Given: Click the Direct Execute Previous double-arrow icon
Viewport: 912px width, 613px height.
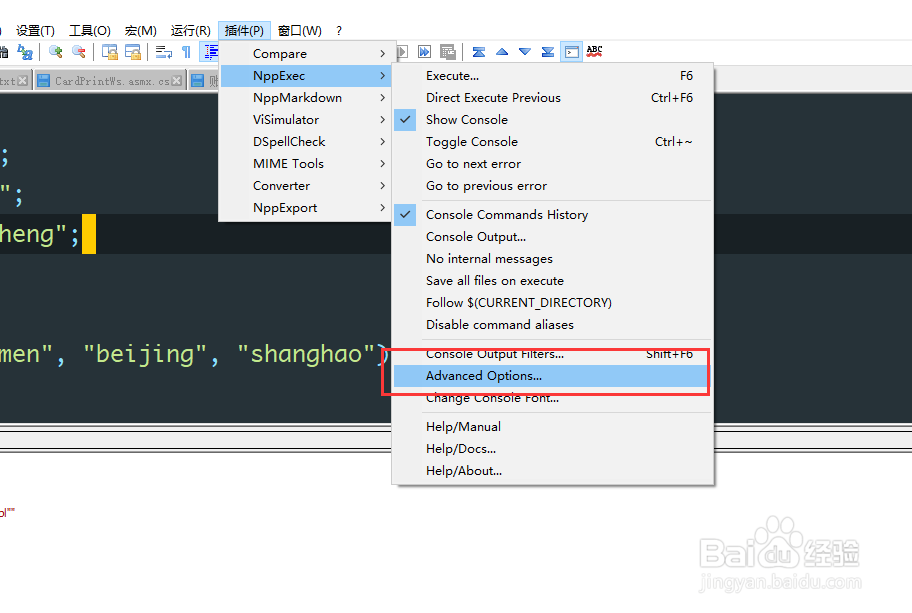Looking at the screenshot, I should click(x=424, y=51).
